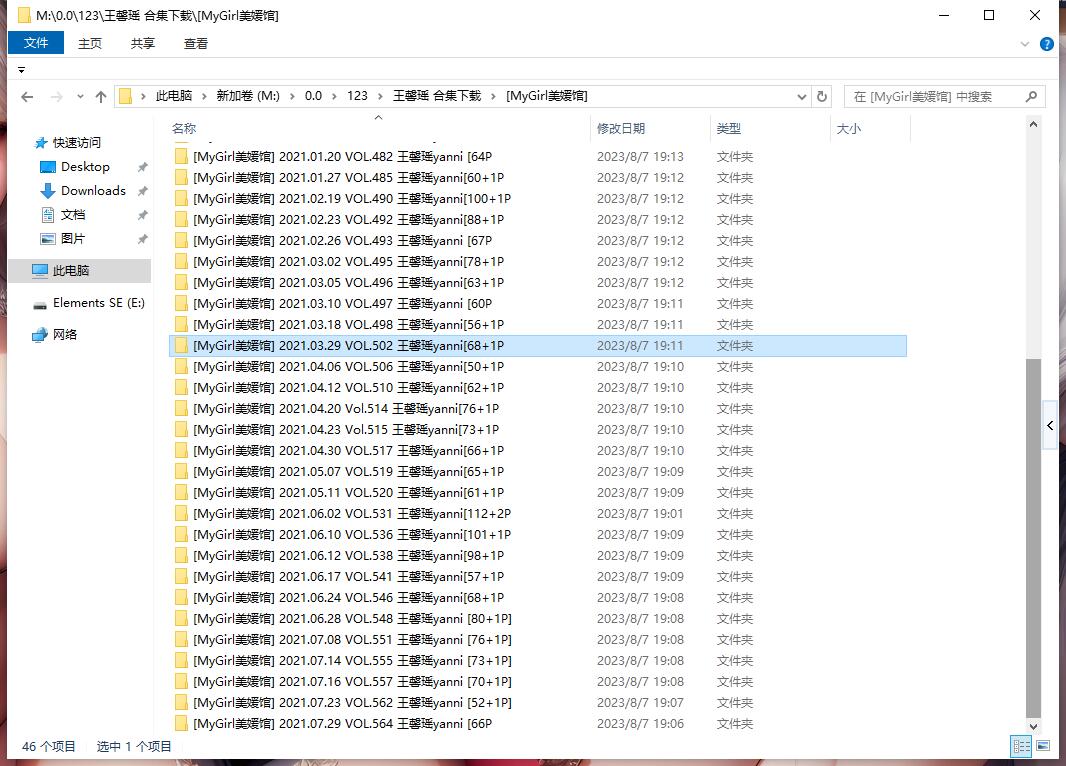Open Downloads in the navigation pane
1066x766 pixels.
(93, 191)
